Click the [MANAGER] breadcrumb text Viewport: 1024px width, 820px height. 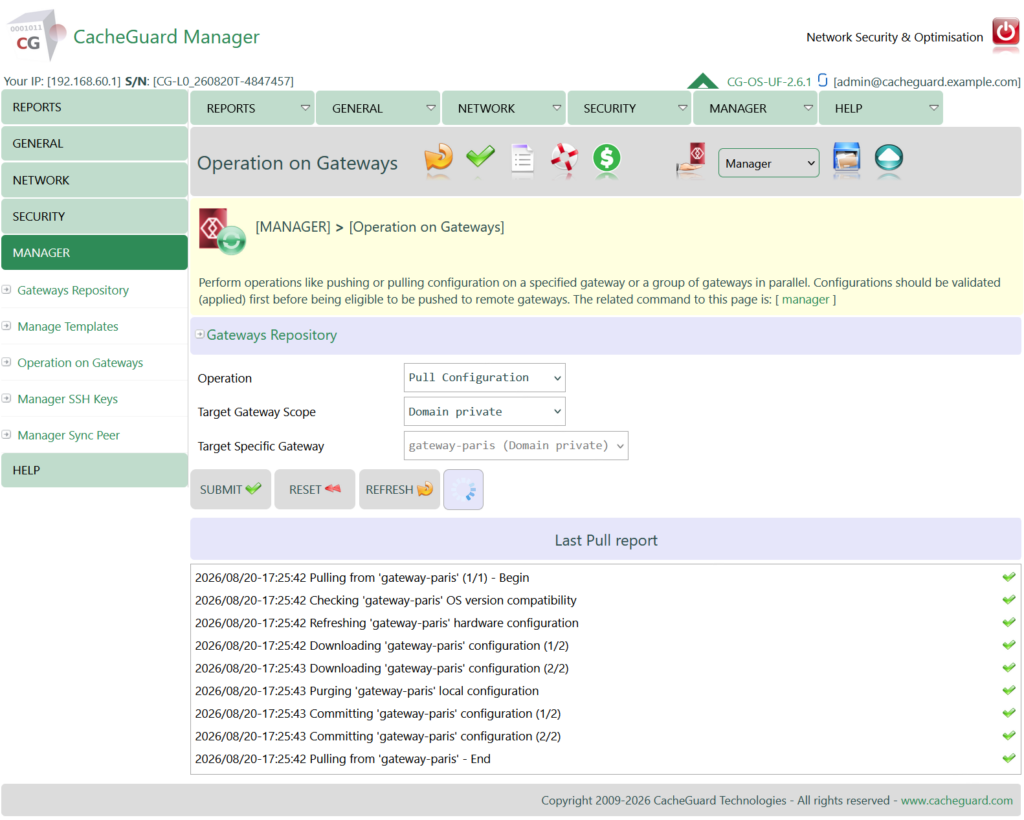(x=293, y=227)
